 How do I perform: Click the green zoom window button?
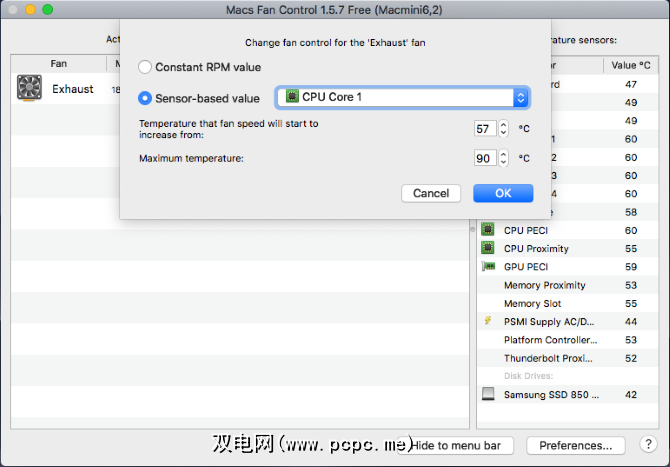pos(47,9)
